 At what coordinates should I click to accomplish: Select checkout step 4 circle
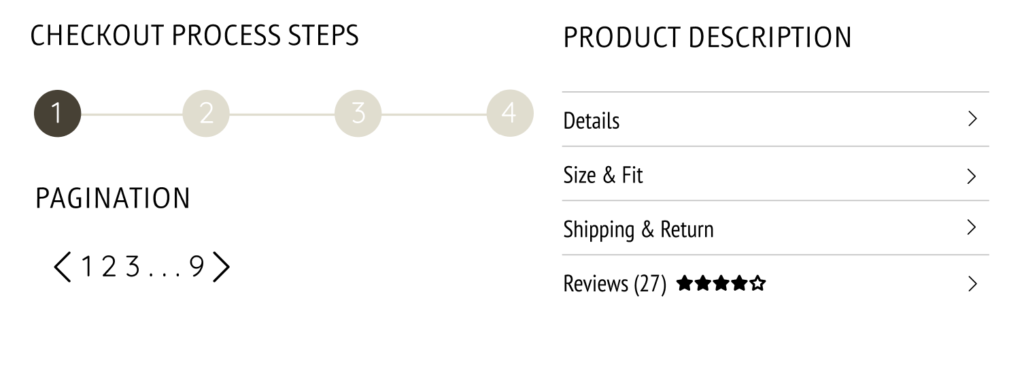(510, 114)
